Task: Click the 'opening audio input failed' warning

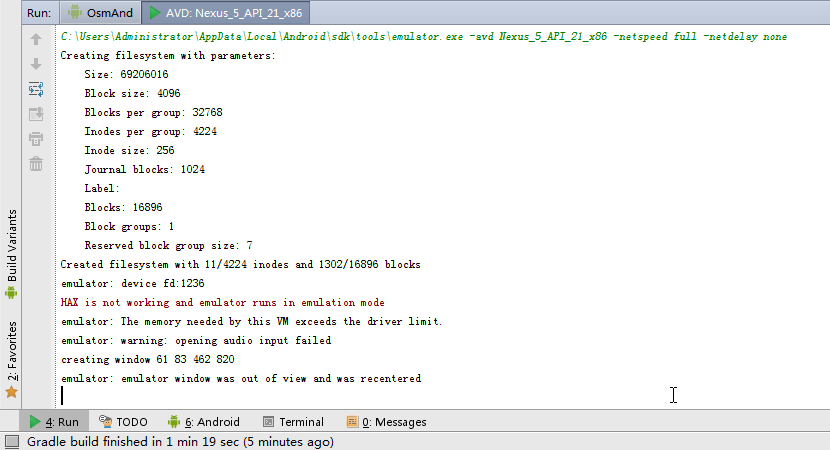Action: point(196,340)
